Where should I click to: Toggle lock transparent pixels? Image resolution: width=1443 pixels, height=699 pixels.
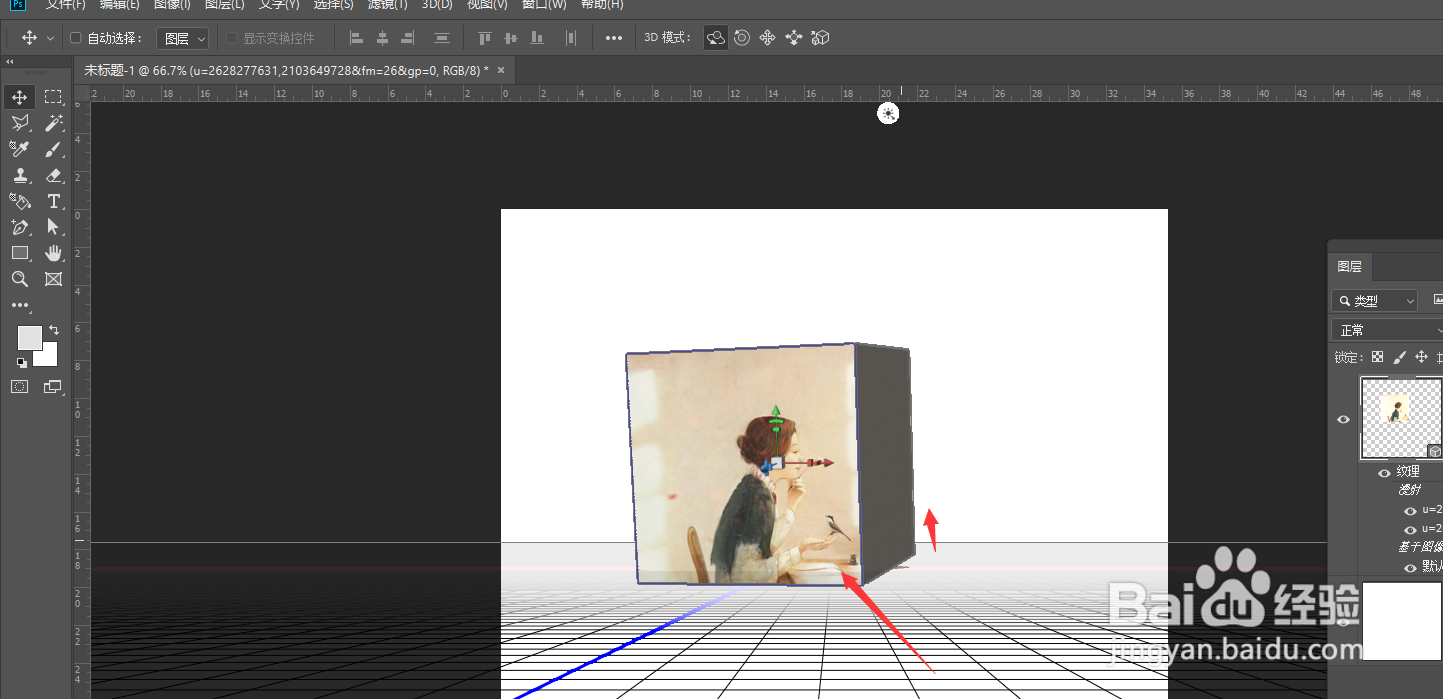click(1377, 357)
